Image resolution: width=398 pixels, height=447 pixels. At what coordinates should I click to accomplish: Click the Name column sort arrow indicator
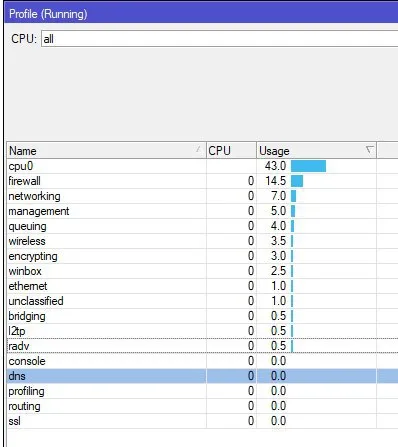pos(199,149)
